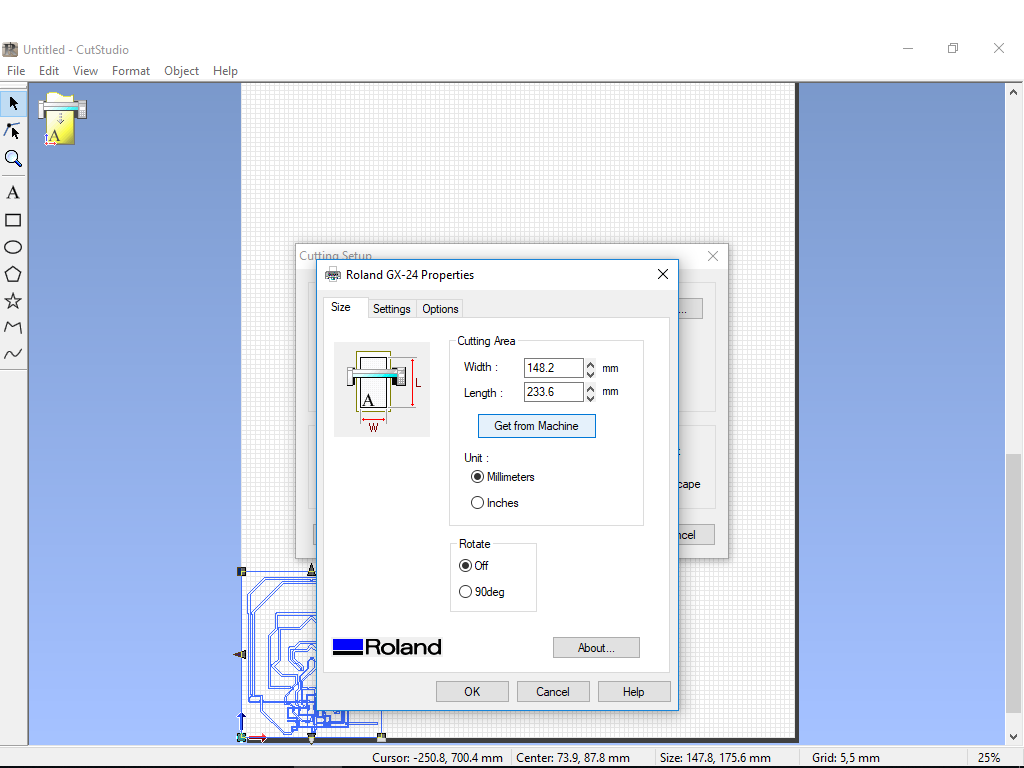Decrease Width with down spinner arrow
This screenshot has height=768, width=1024.
click(590, 374)
